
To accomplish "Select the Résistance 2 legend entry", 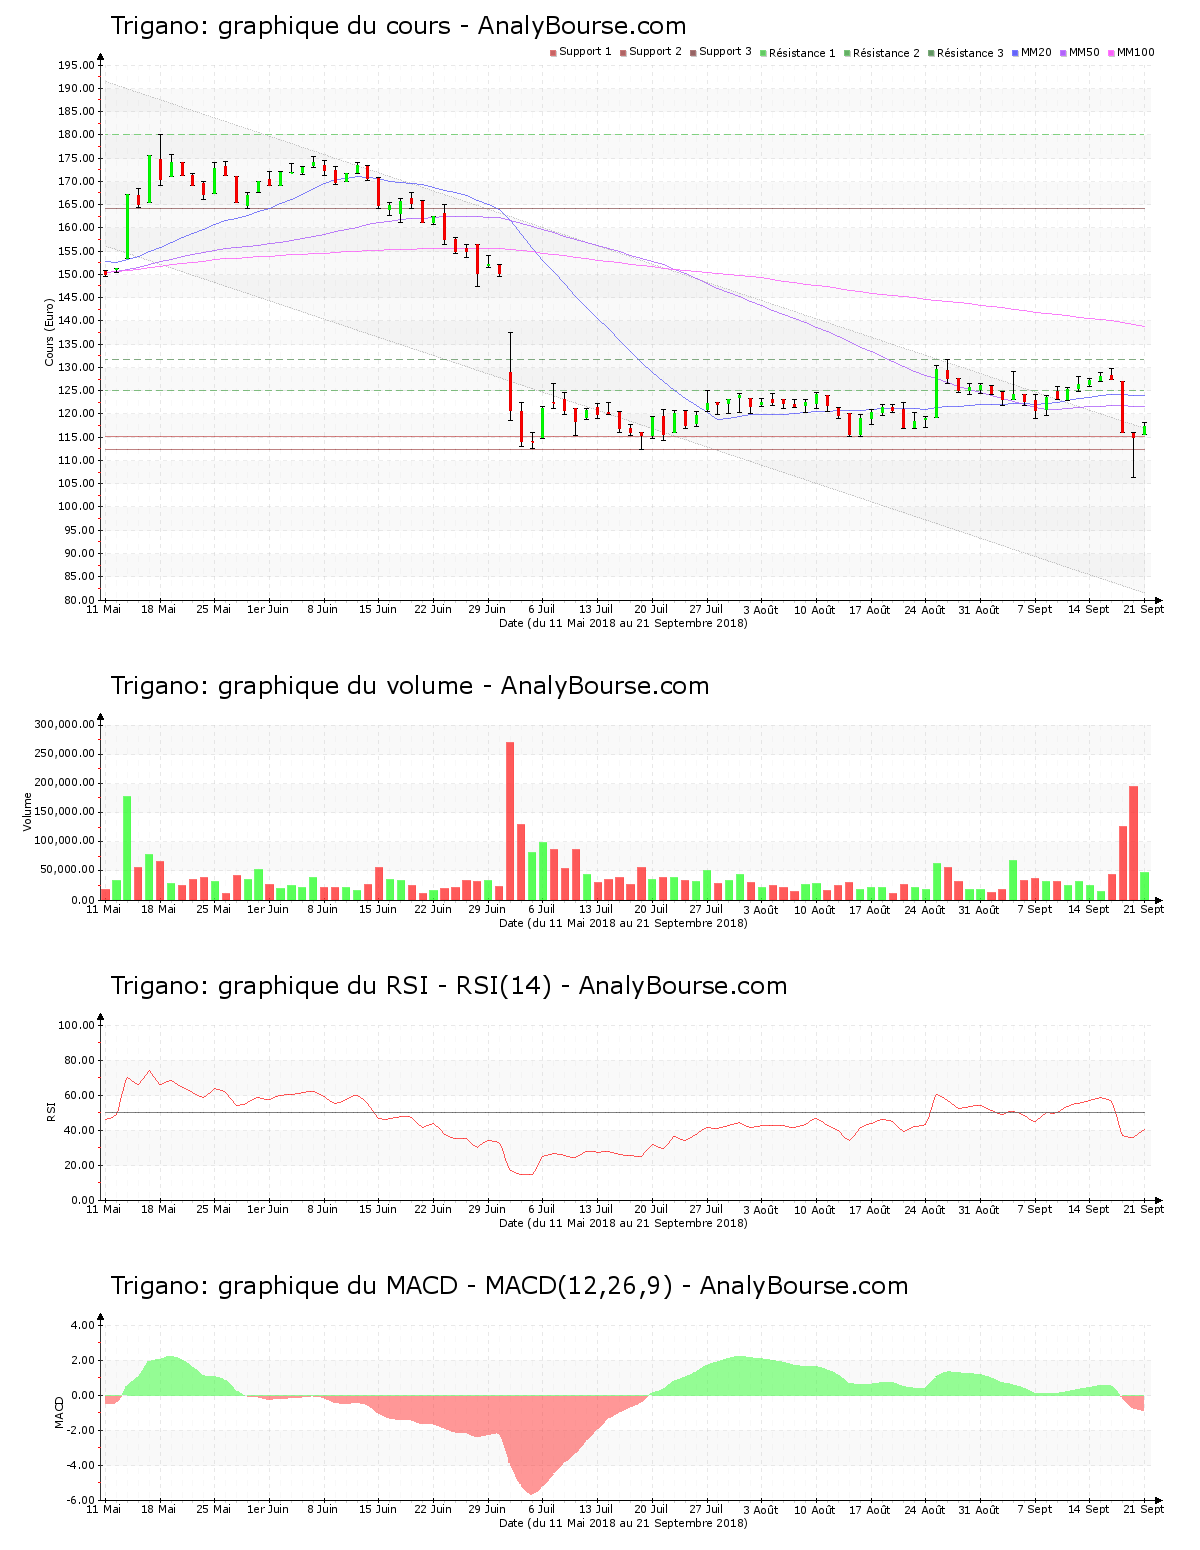I will 882,53.
